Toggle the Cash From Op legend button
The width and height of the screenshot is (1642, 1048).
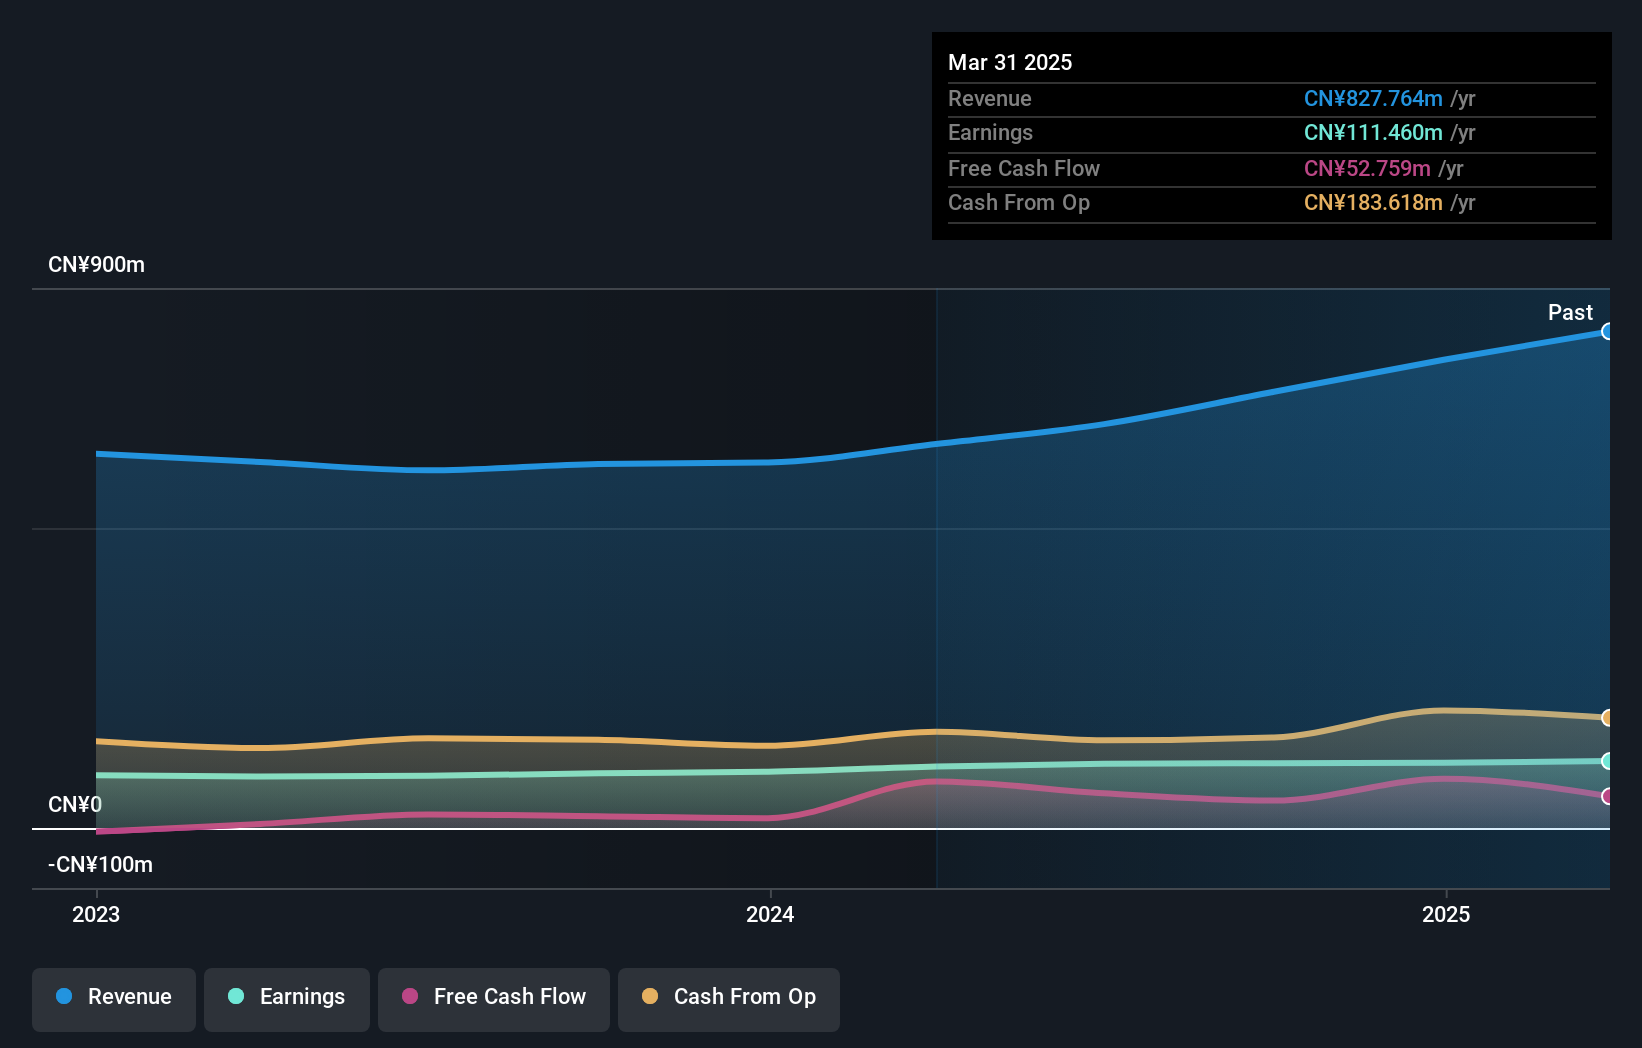[x=729, y=999]
